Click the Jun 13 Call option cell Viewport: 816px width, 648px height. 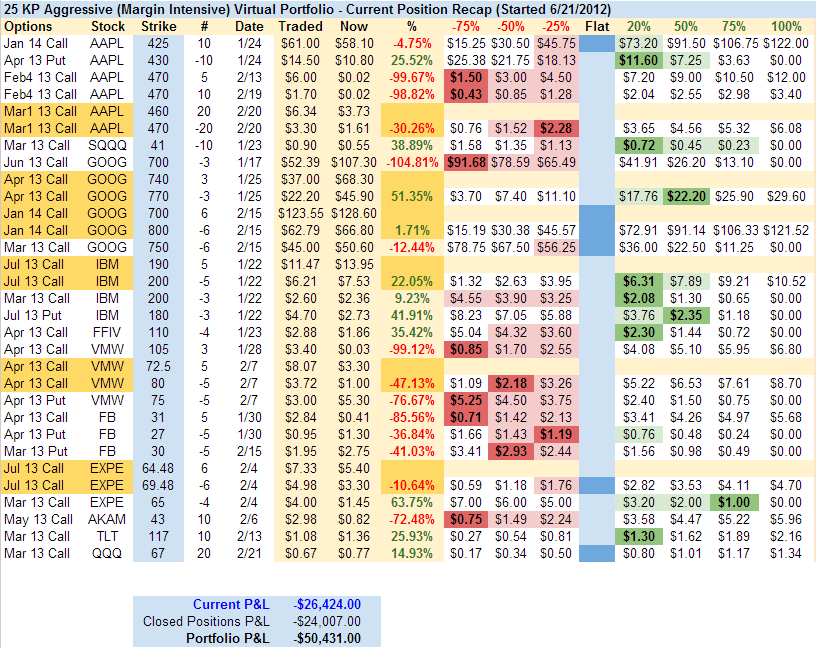(x=37, y=162)
